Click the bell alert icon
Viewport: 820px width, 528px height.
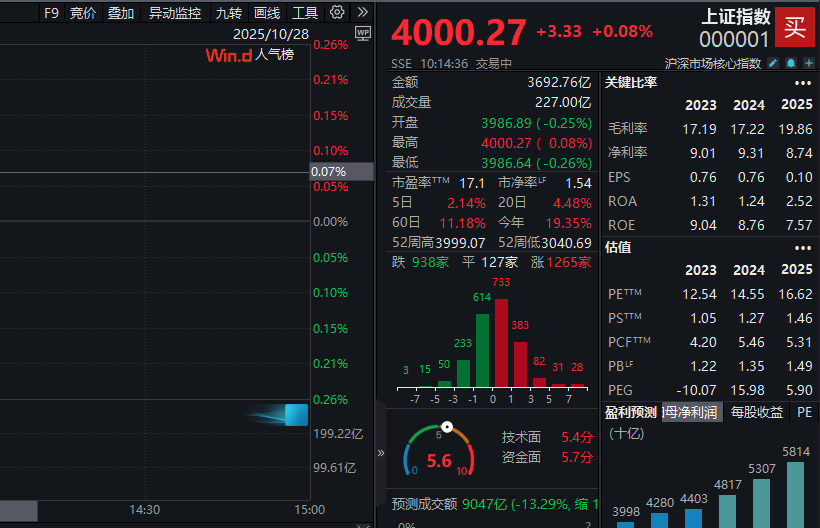click(789, 63)
